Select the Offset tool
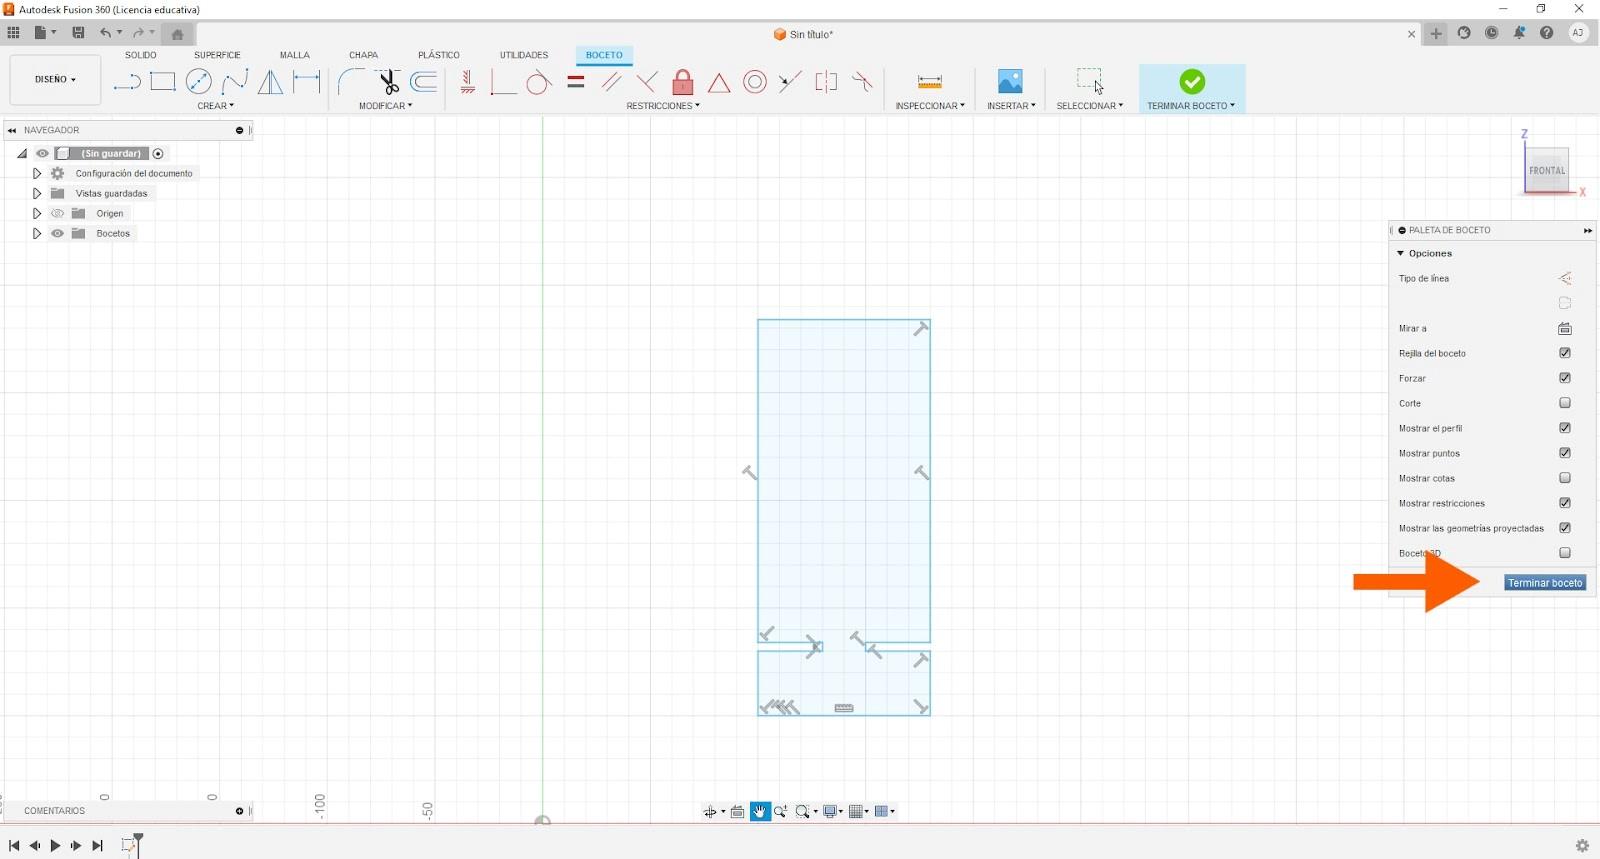The width and height of the screenshot is (1600, 859). [x=424, y=82]
